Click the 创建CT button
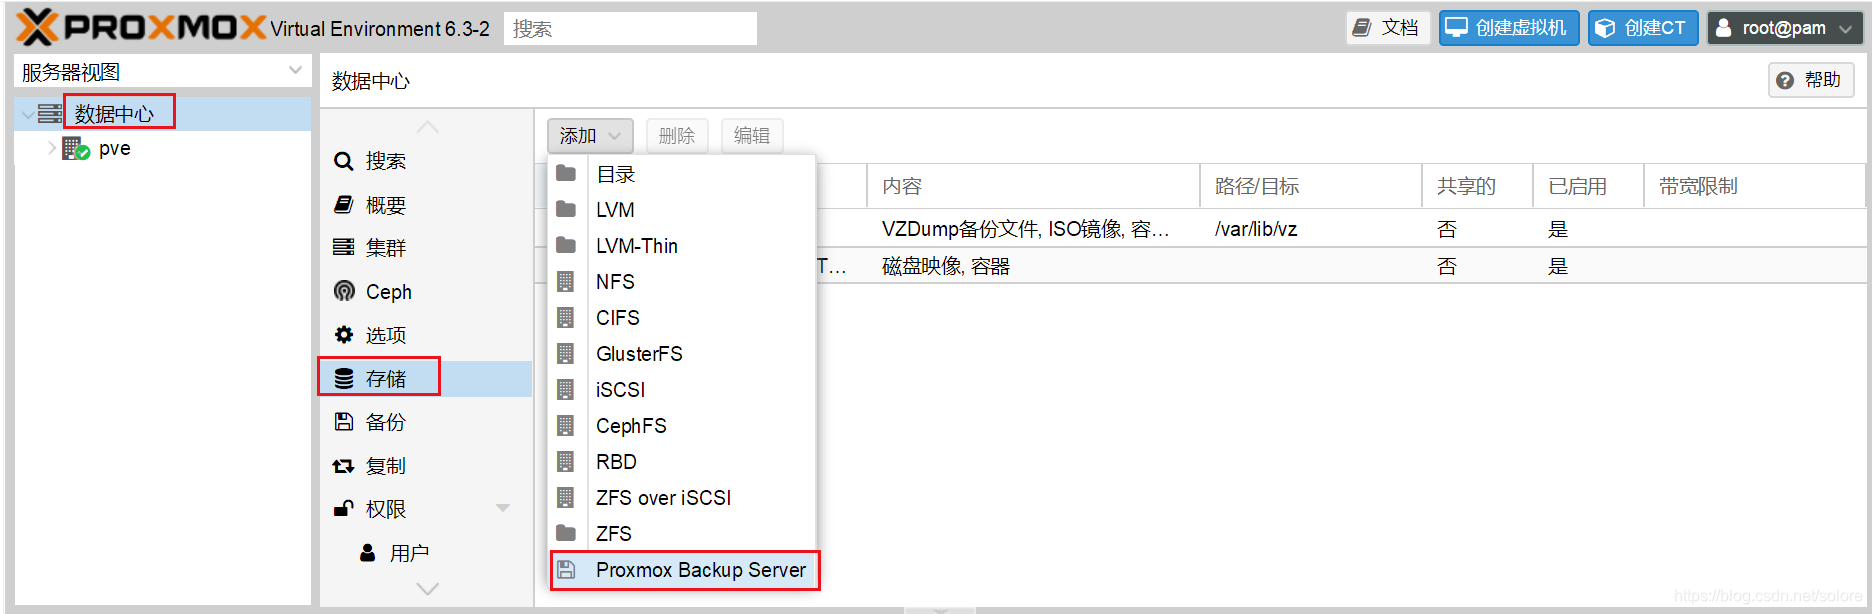1872x614 pixels. (1643, 28)
